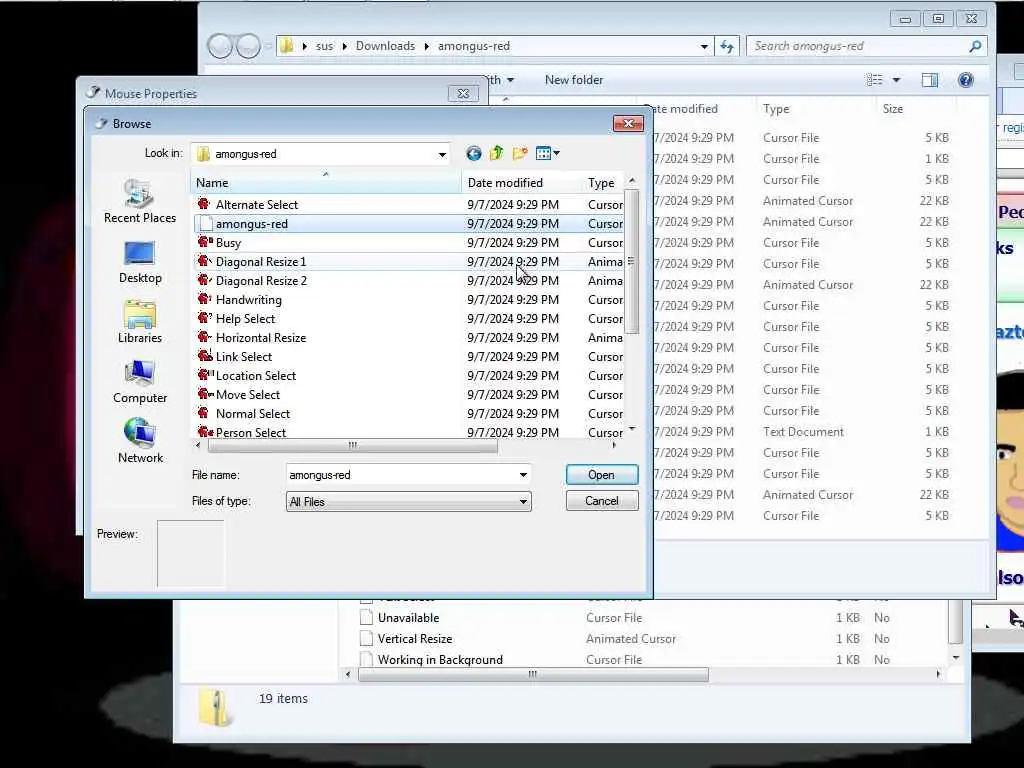Open Network in places sidebar
This screenshot has width=1024, height=768.
(140, 441)
